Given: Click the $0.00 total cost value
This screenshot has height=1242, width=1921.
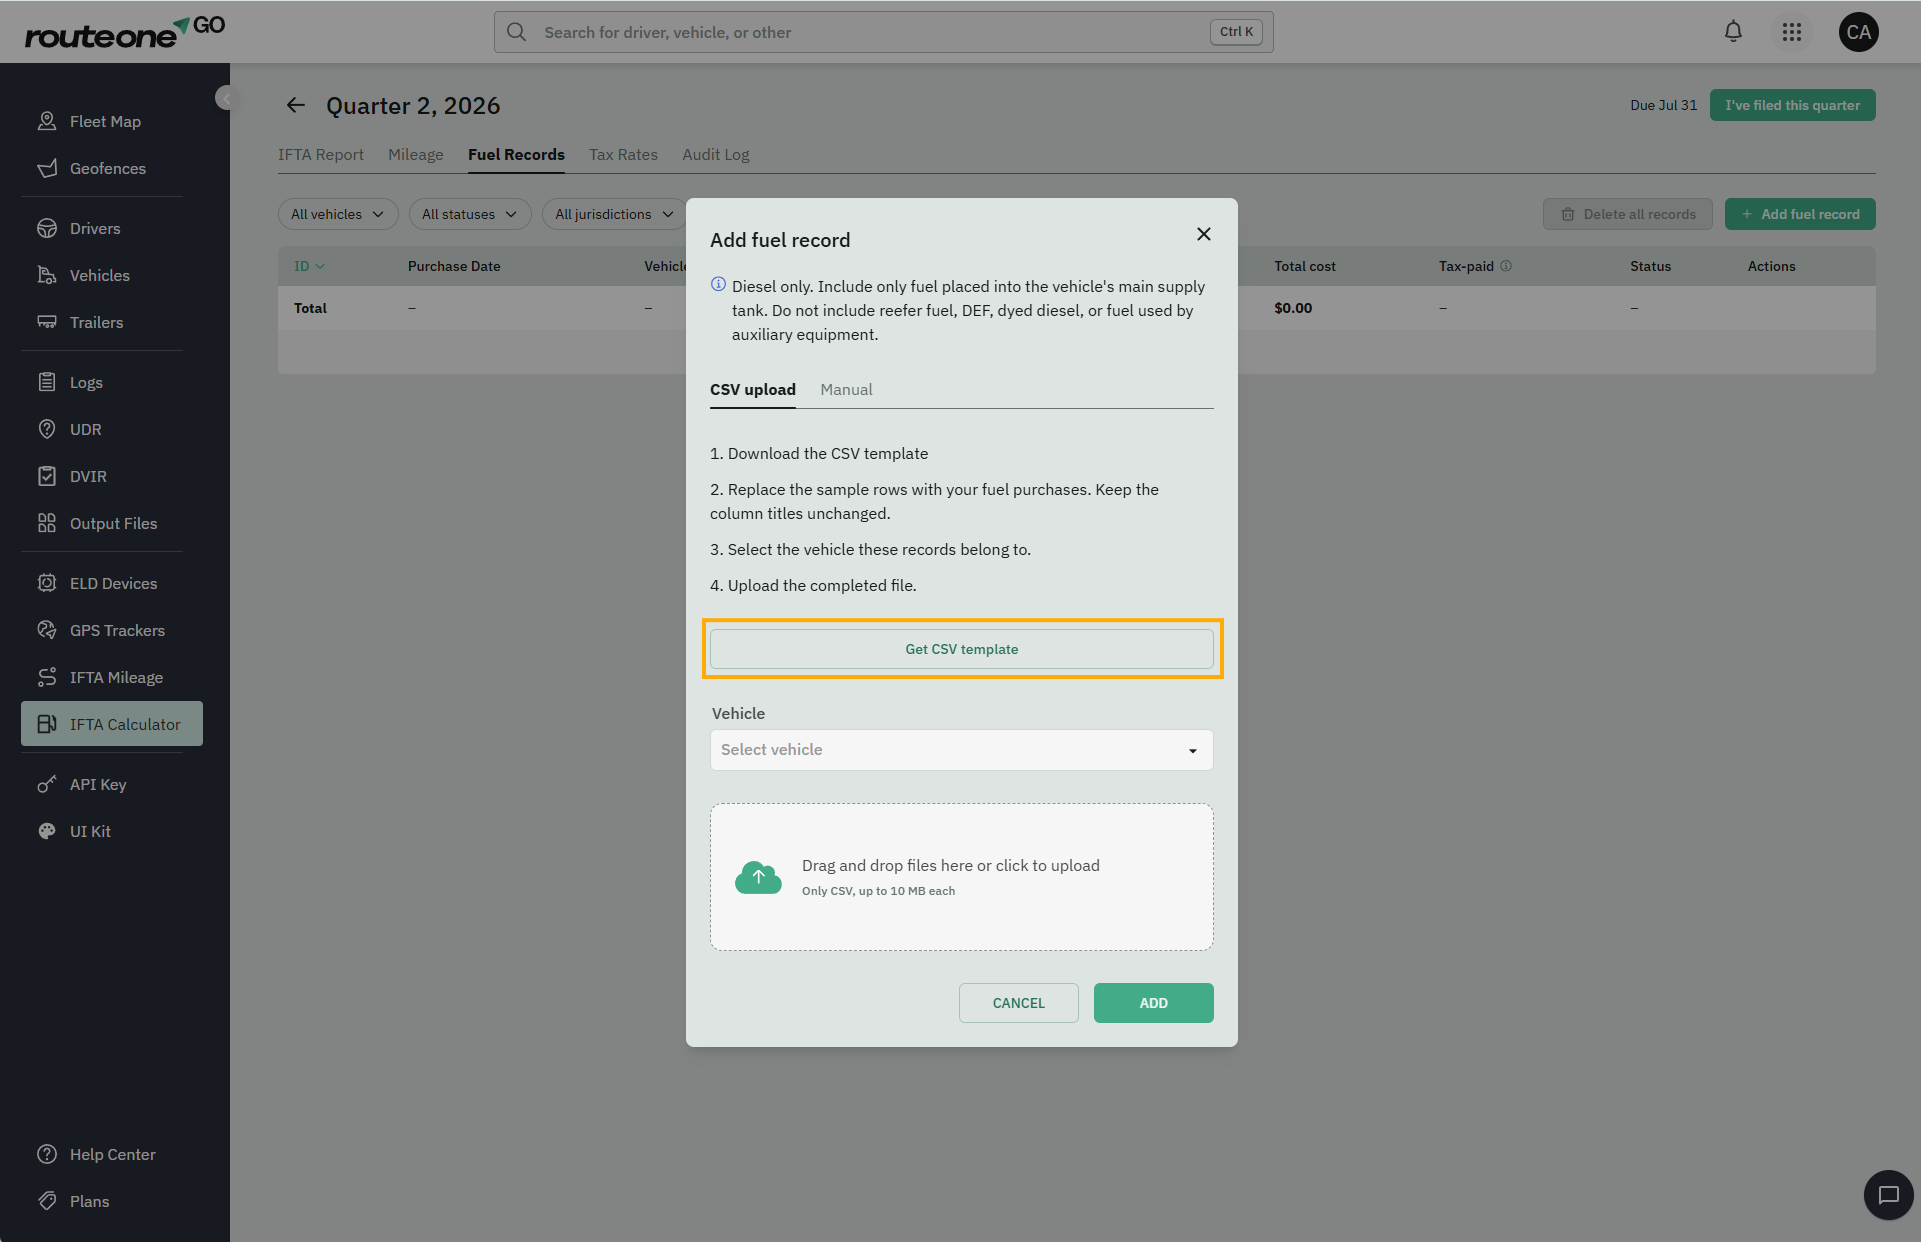Looking at the screenshot, I should click(1293, 308).
